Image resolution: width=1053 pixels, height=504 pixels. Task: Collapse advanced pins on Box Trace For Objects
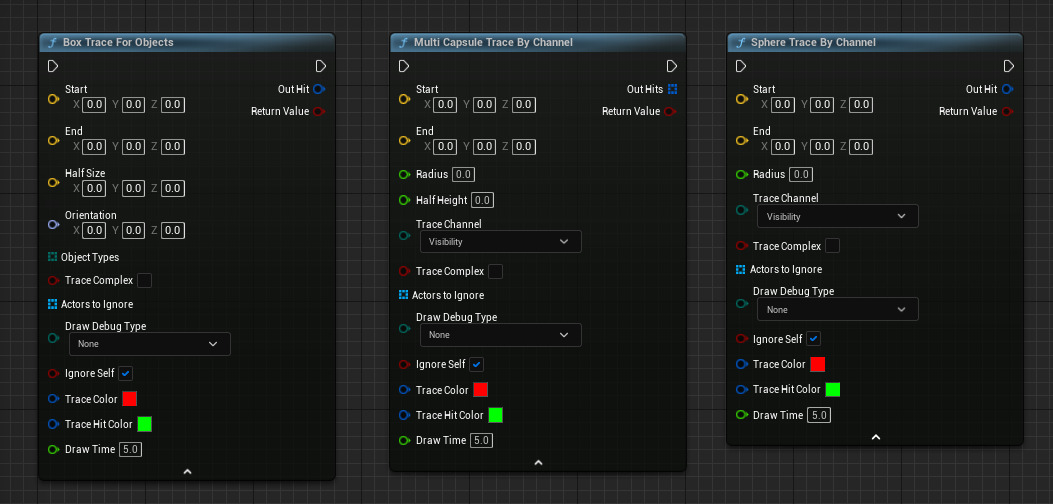pyautogui.click(x=187, y=472)
